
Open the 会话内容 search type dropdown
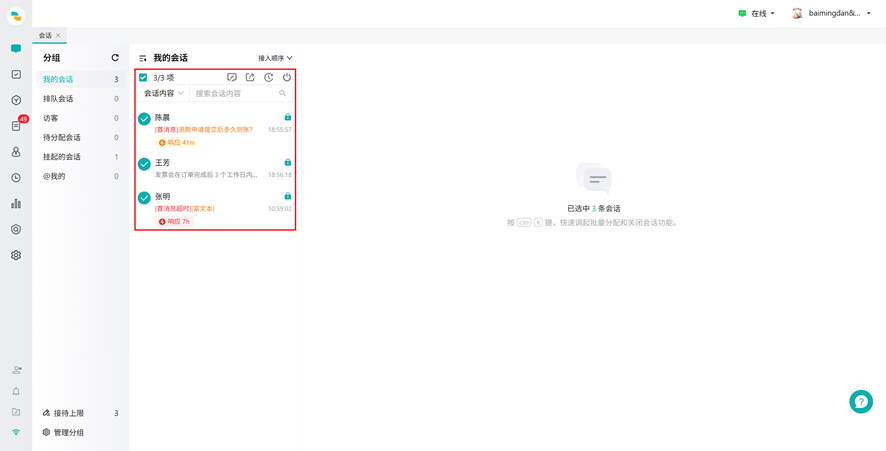tap(164, 93)
